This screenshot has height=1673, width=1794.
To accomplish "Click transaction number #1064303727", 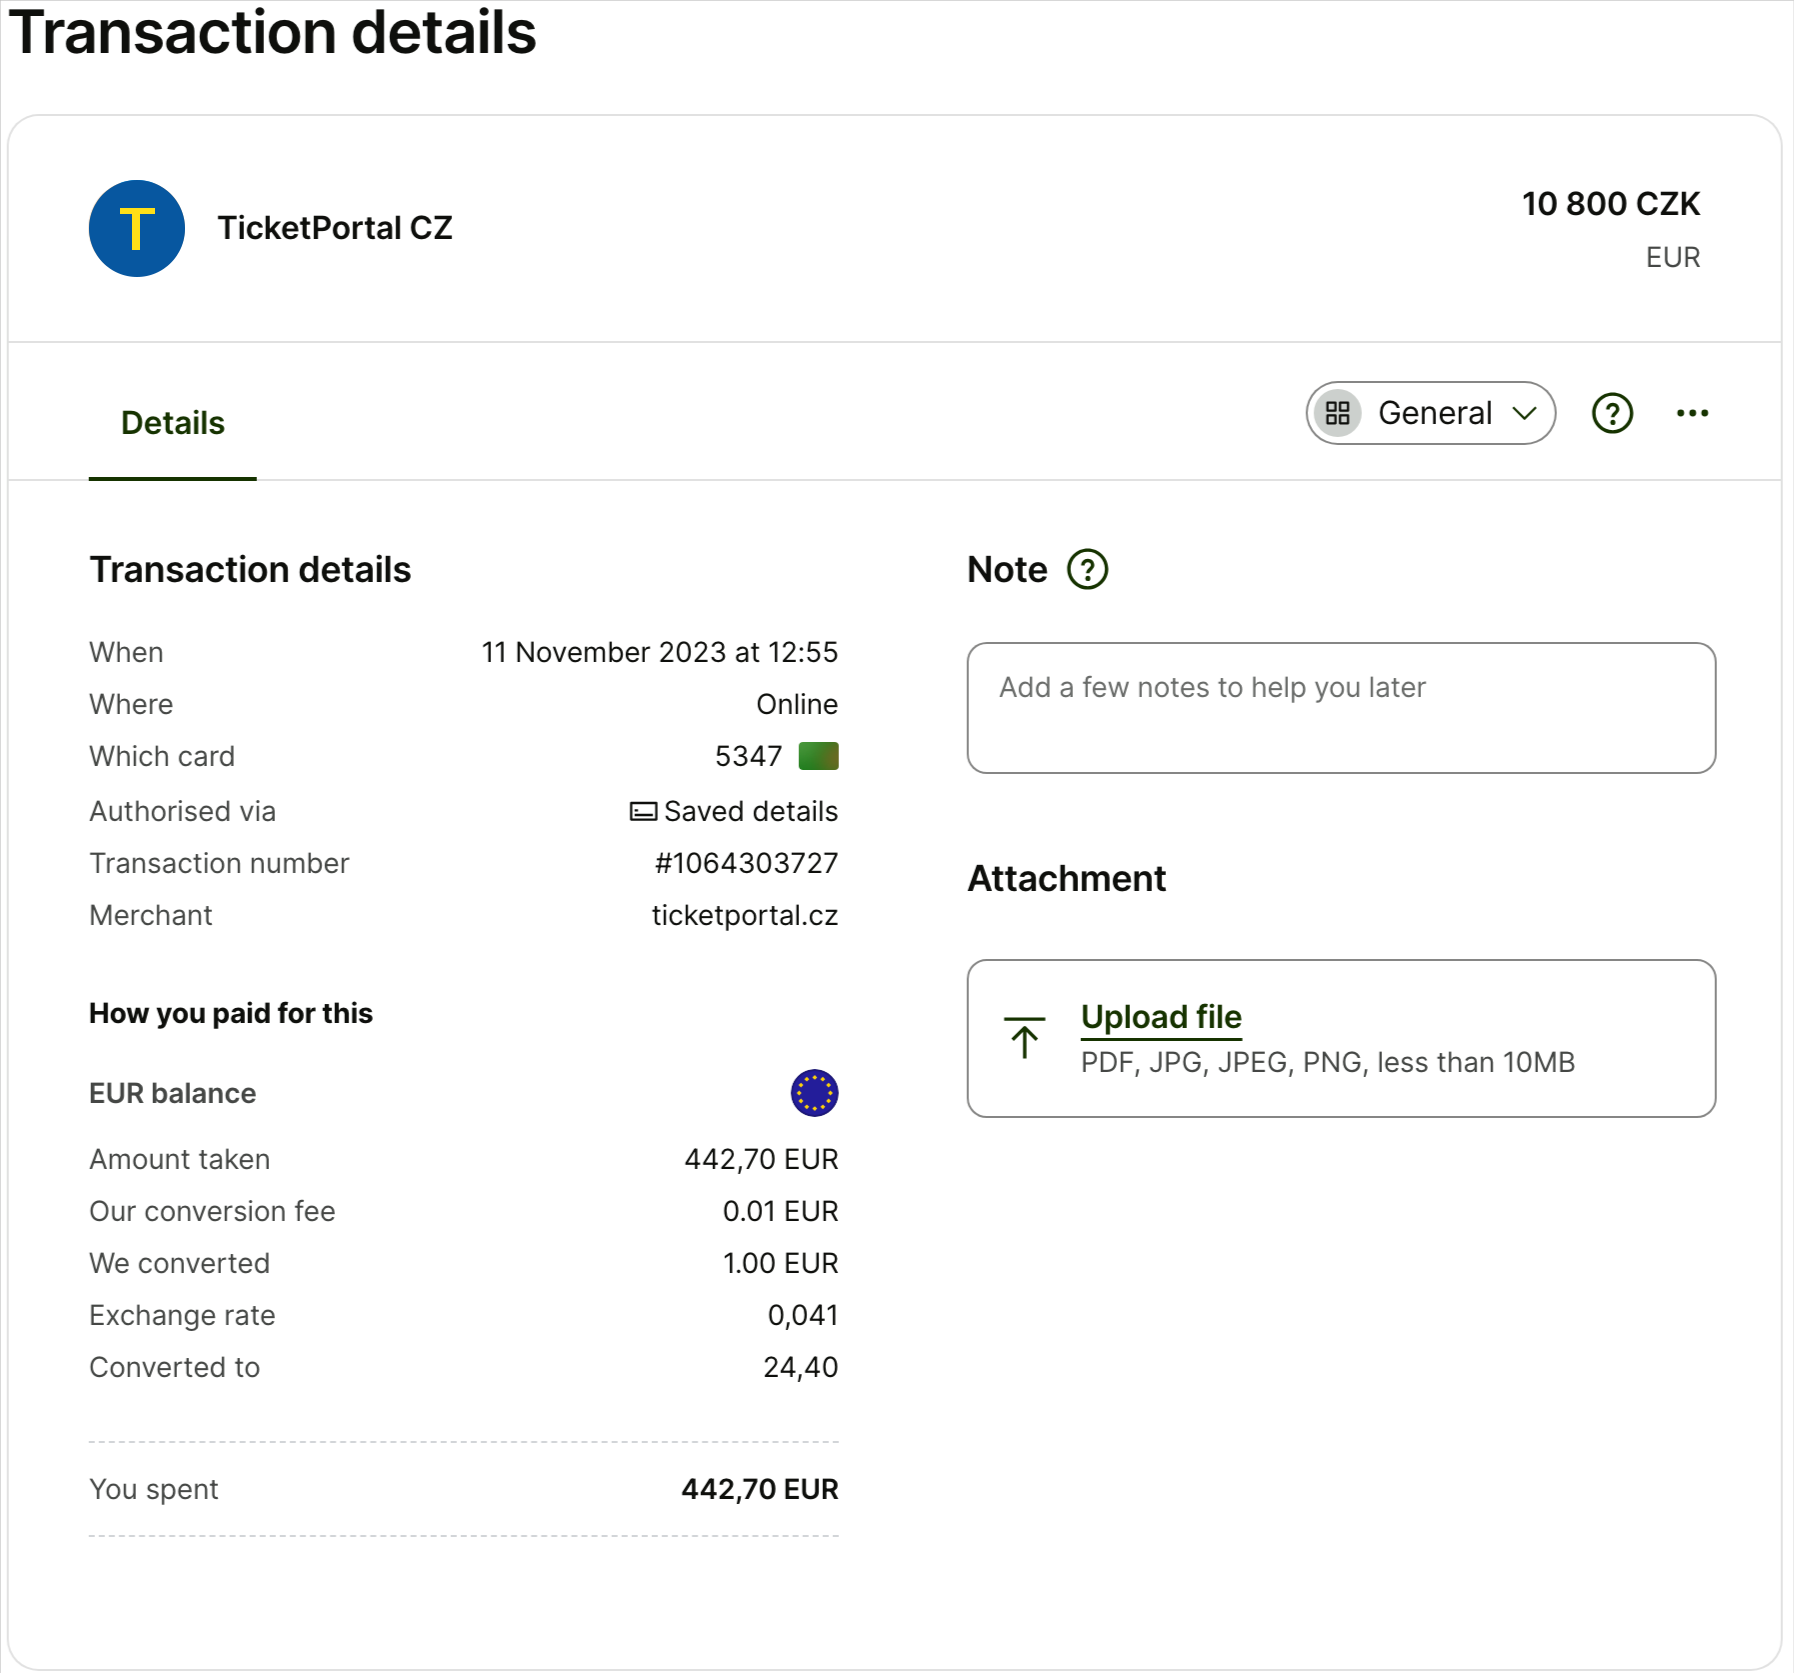I will [x=746, y=863].
